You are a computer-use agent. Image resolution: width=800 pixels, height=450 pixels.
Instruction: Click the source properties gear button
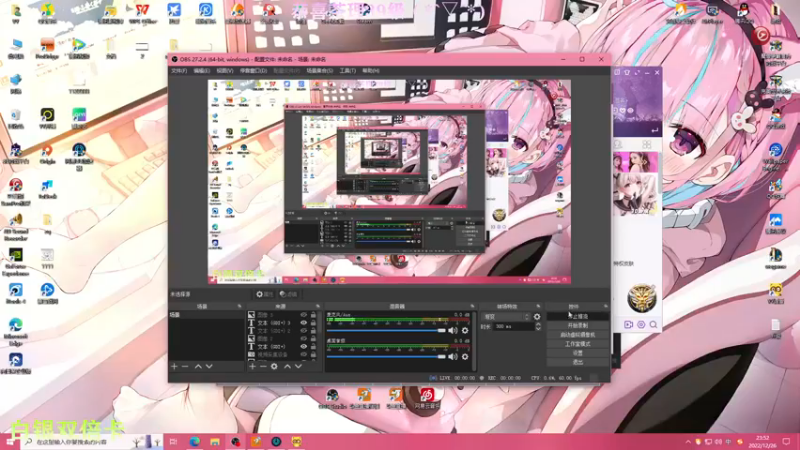click(x=264, y=294)
